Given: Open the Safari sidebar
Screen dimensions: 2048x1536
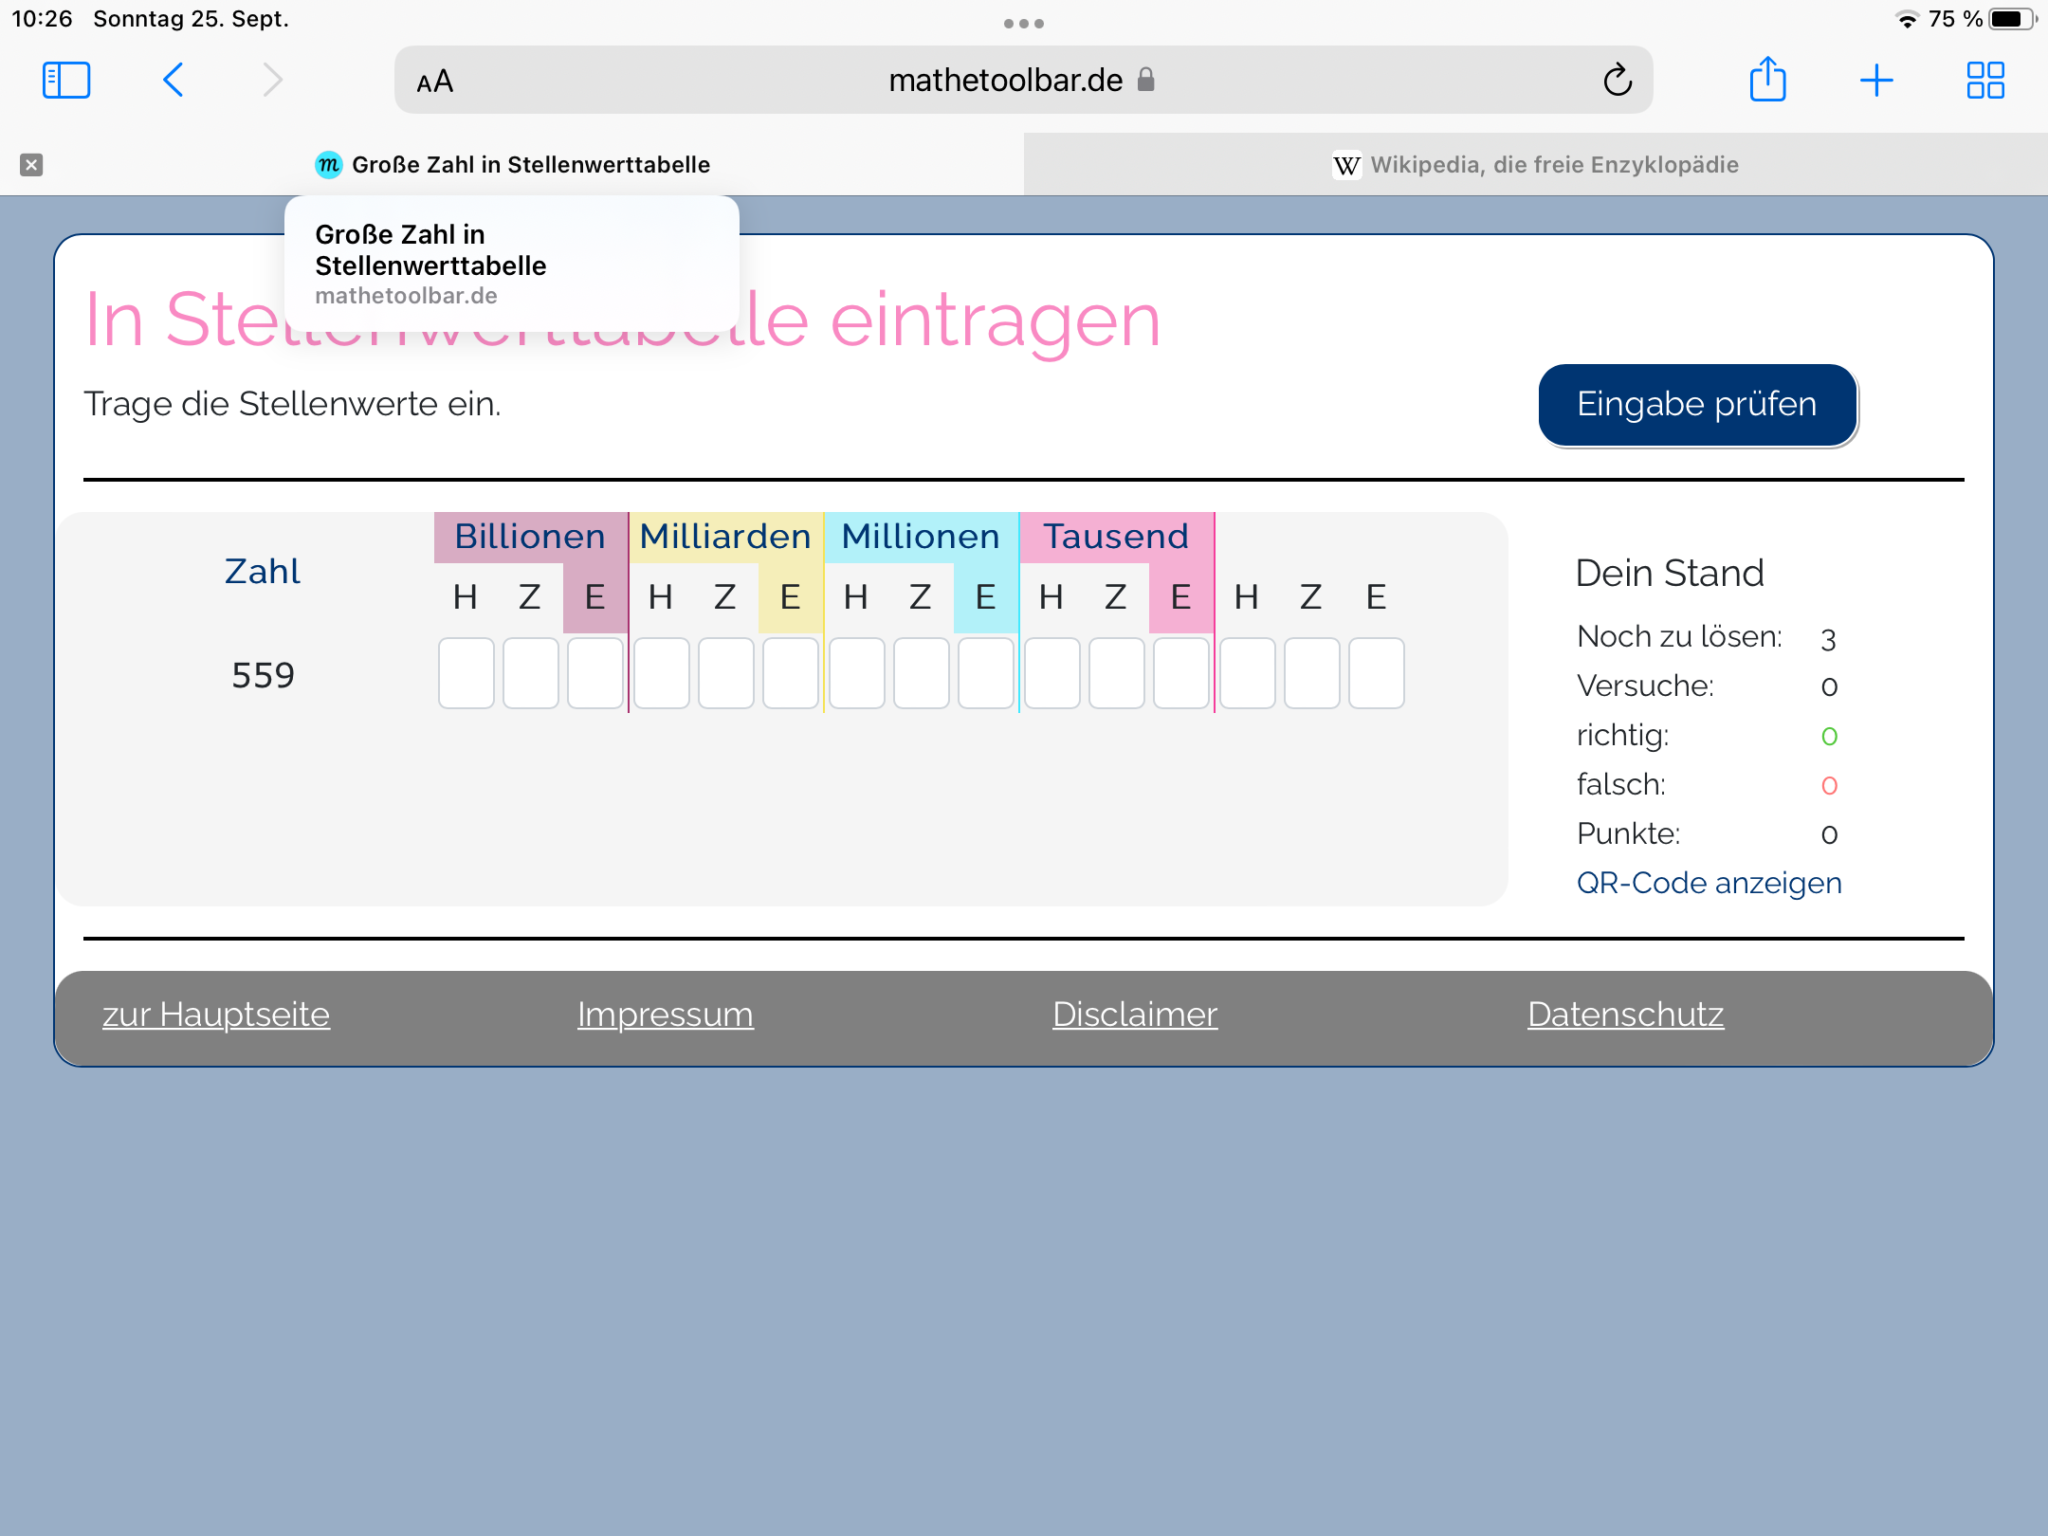Looking at the screenshot, I should 66,79.
